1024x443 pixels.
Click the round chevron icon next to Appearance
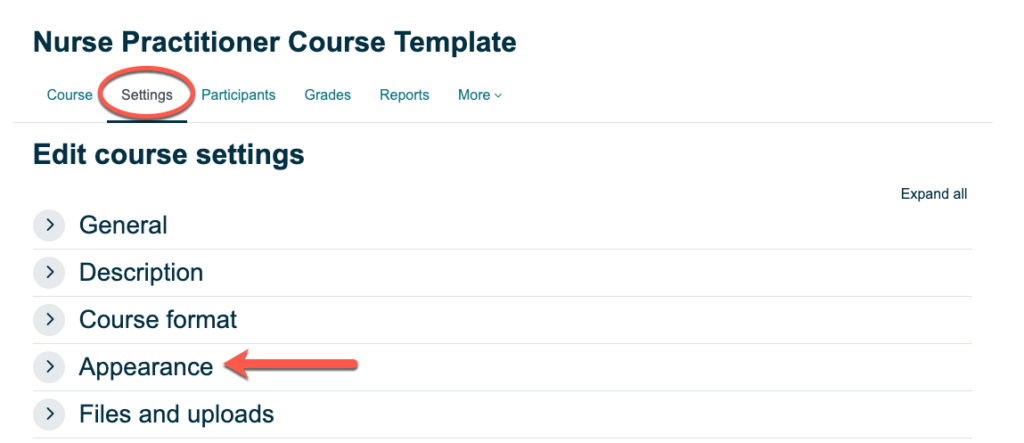click(x=48, y=367)
